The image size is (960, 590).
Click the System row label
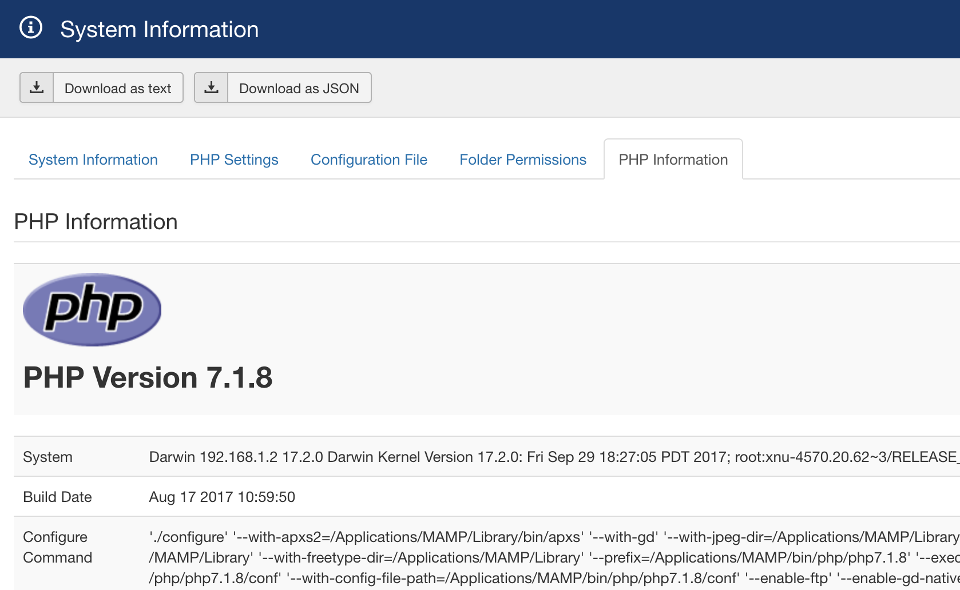[x=48, y=457]
